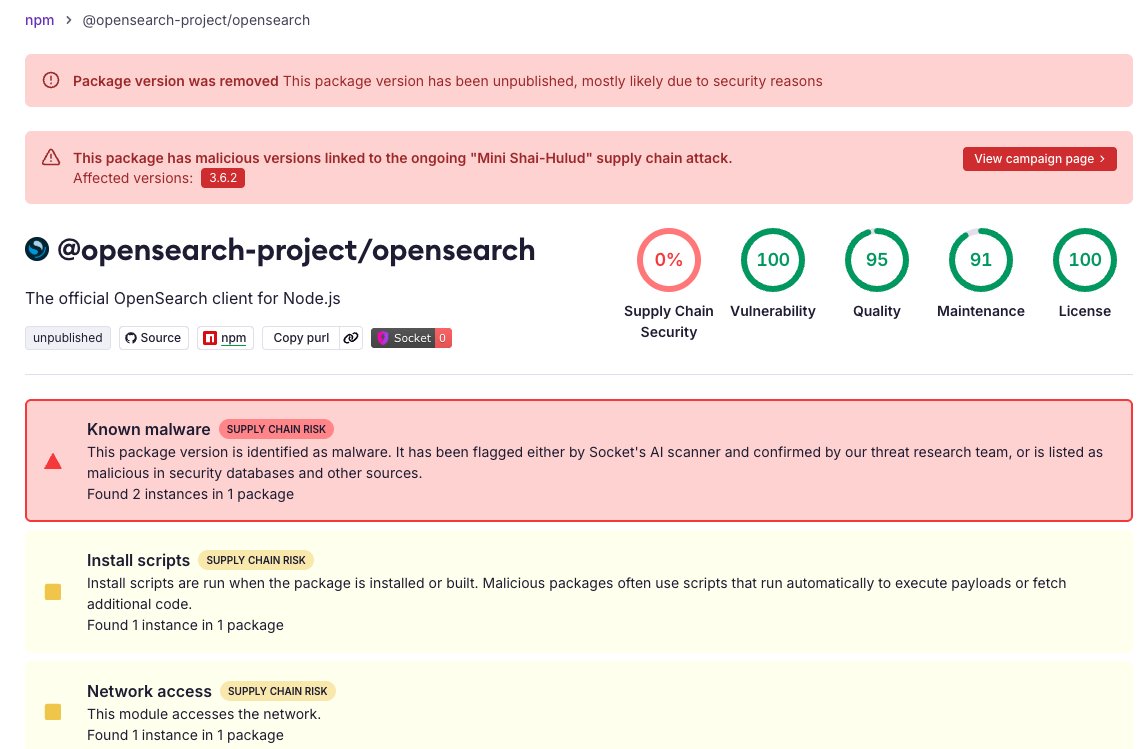This screenshot has height=749, width=1148.
Task: Click the circled exclamation icon in removed banner
Action: (51, 81)
